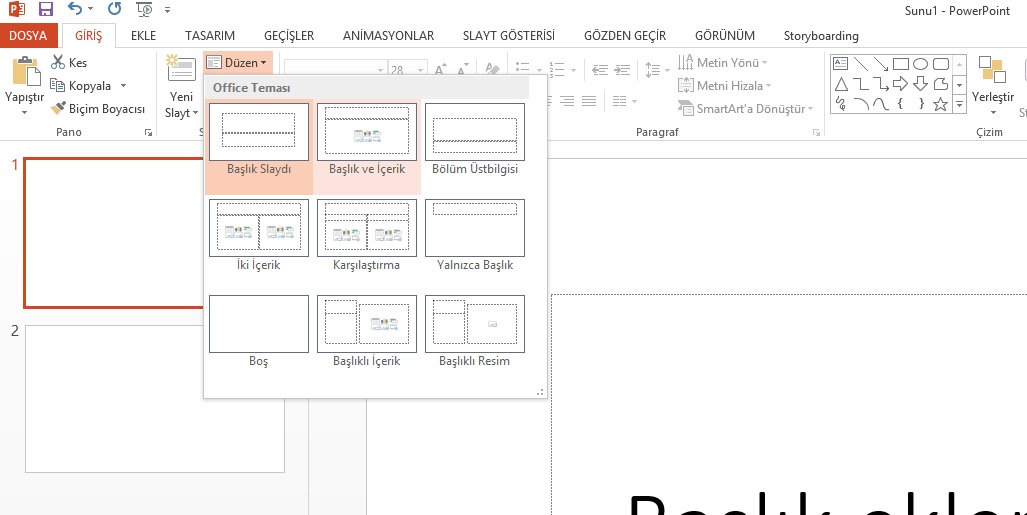Toggle the numbered list icon
The width and height of the screenshot is (1027, 515).
coord(557,69)
